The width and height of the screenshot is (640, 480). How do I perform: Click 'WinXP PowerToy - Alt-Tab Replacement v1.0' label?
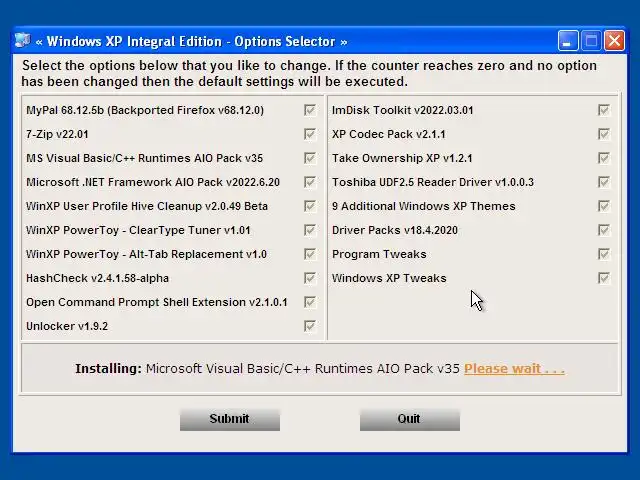(147, 254)
